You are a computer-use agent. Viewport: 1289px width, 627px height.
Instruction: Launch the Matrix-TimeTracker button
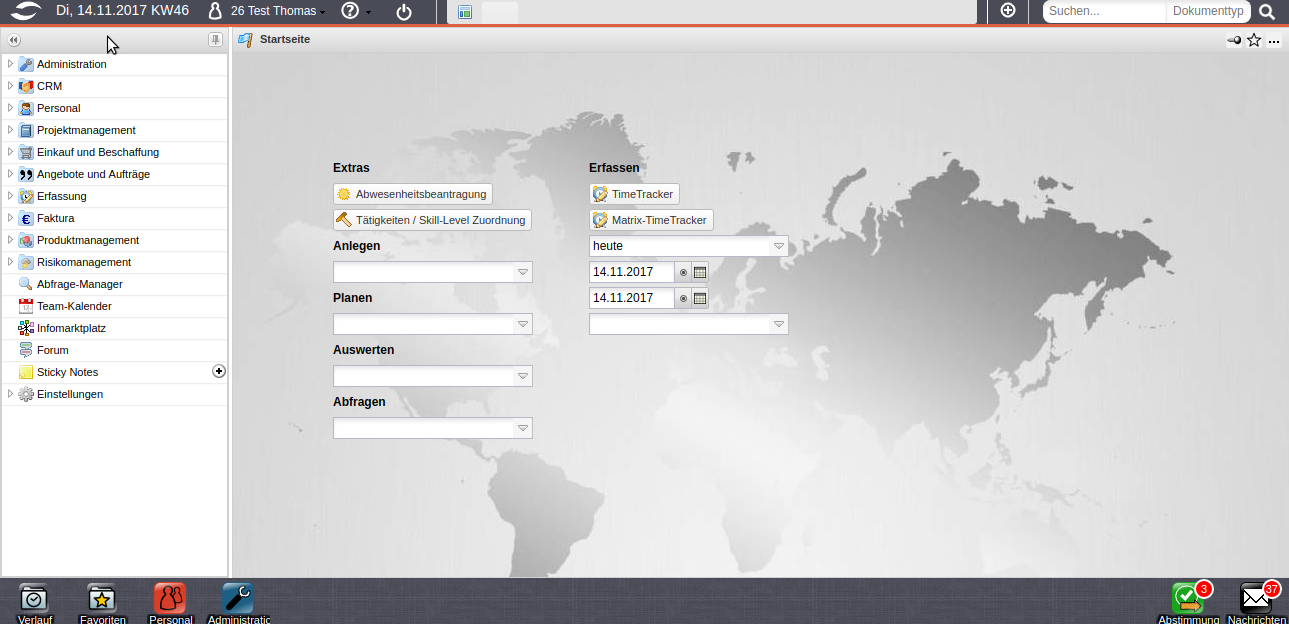pyautogui.click(x=651, y=220)
